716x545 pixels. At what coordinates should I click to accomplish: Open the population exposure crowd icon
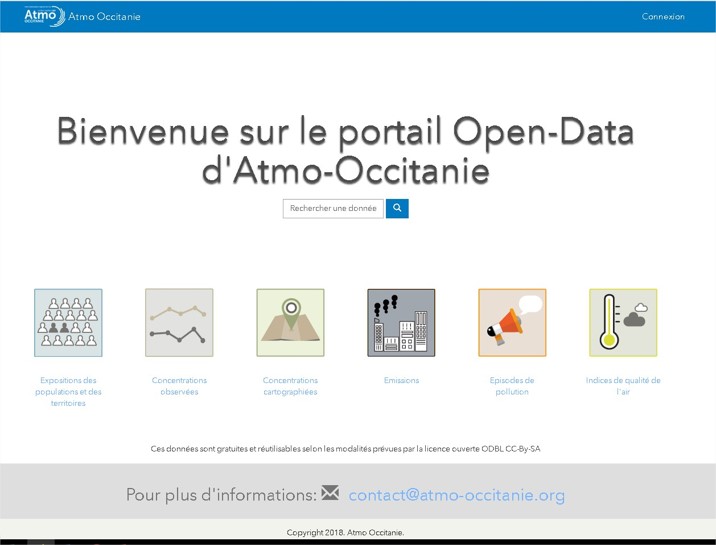click(x=68, y=323)
